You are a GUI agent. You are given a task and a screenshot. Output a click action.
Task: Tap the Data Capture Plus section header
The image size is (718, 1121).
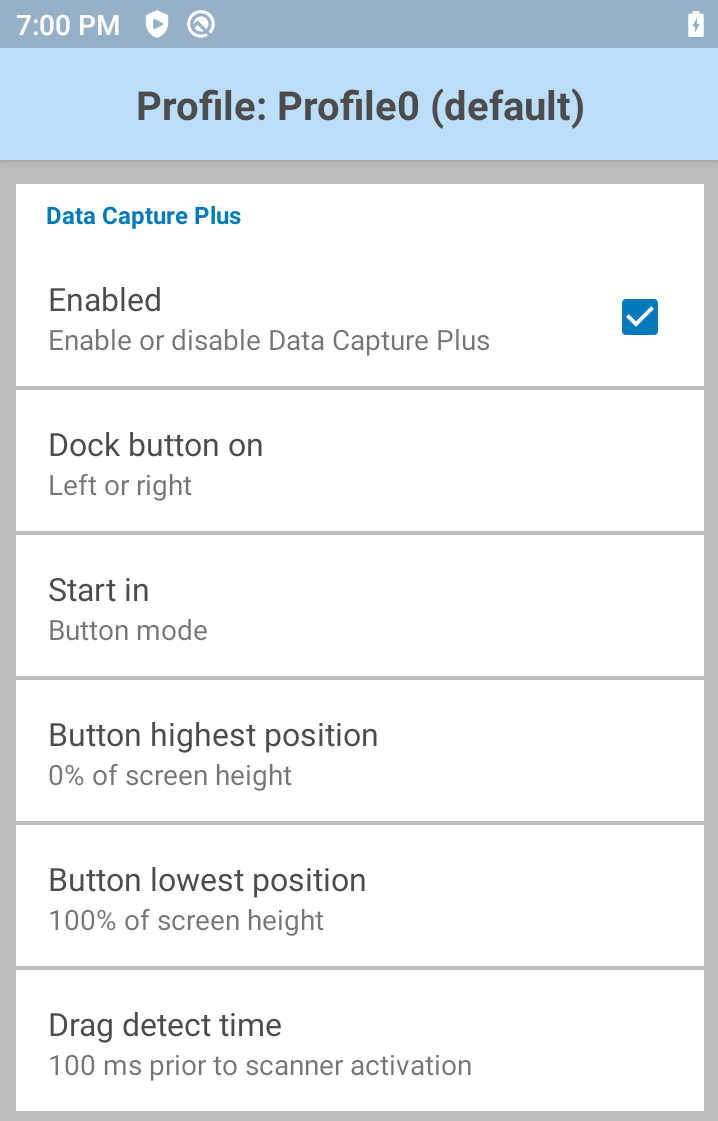point(144,216)
